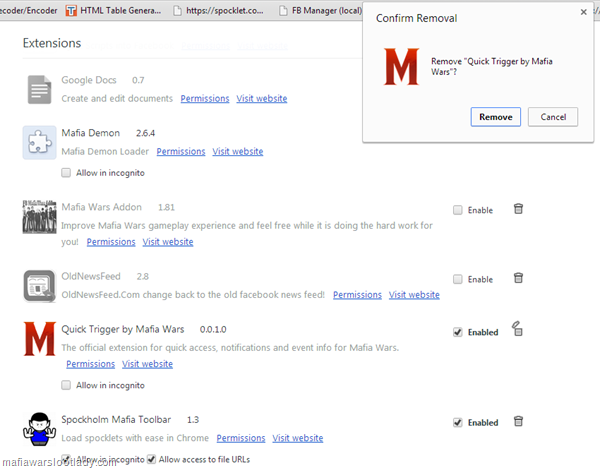
Task: Open FB Manager (local) bookmark
Action: pyautogui.click(x=321, y=11)
